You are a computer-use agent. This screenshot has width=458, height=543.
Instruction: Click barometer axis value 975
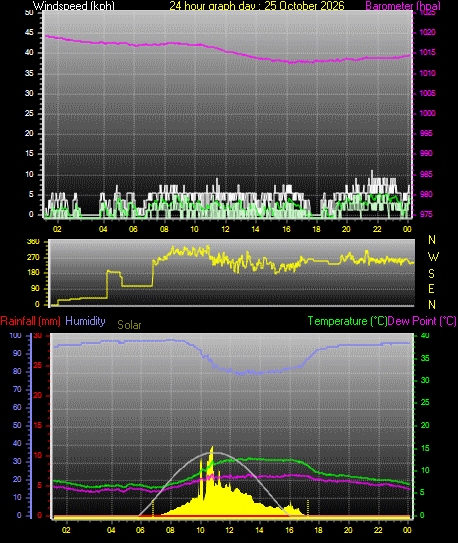point(426,214)
